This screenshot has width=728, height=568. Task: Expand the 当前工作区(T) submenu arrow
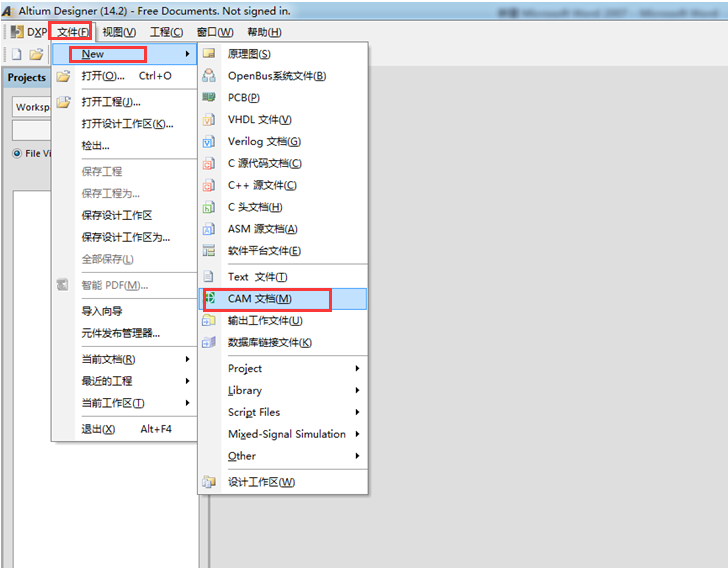click(187, 403)
